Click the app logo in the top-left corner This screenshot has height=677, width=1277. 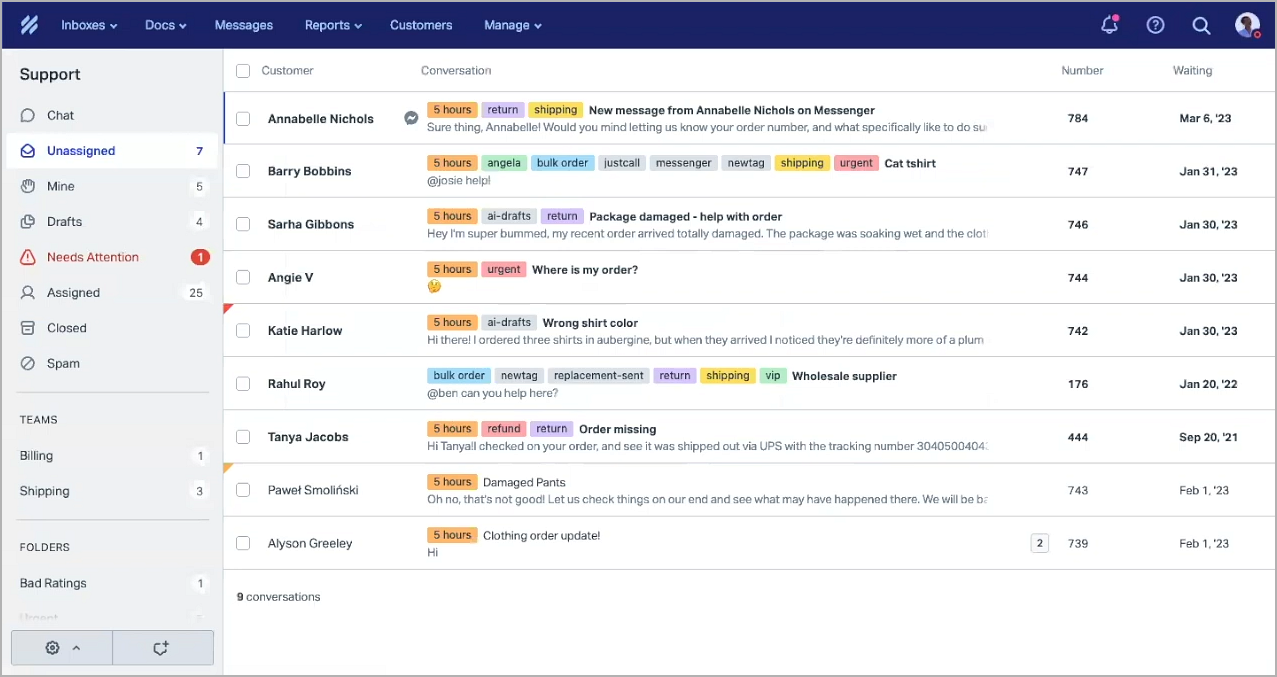tap(28, 24)
